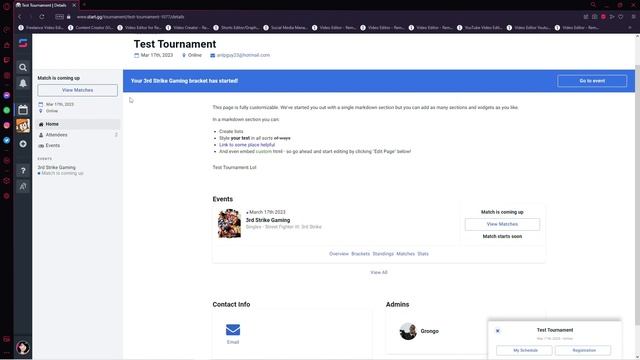Open WhatsApp in the Opera sidebar
Image resolution: width=640 pixels, height=360 pixels.
(7, 110)
